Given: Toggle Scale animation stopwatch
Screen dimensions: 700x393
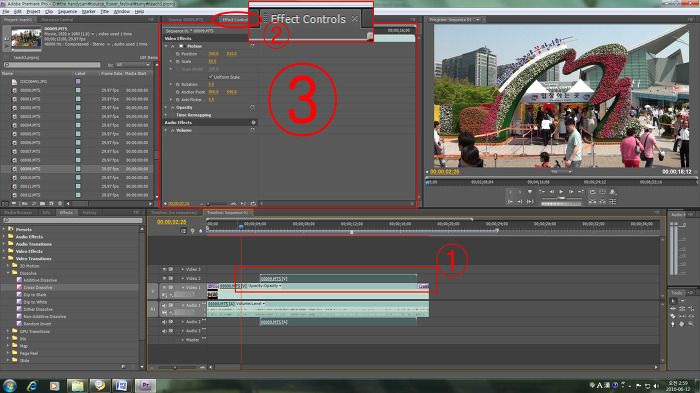Looking at the screenshot, I should 178,61.
